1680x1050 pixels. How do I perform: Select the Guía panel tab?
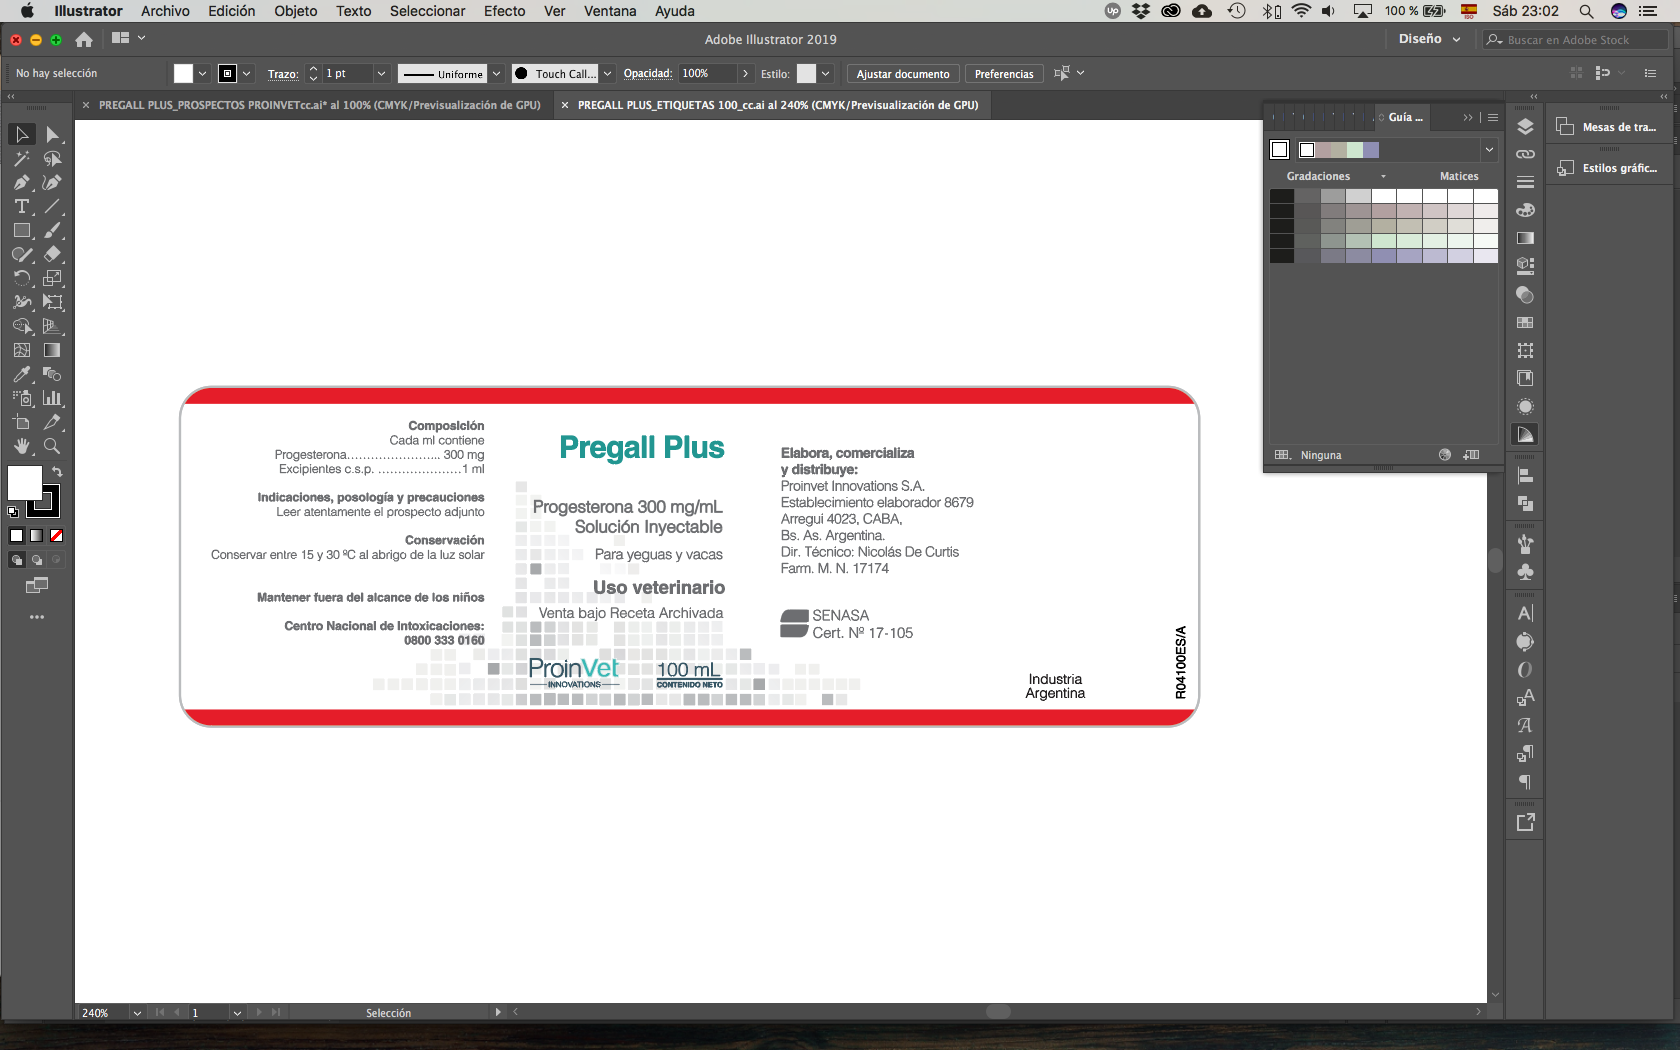1404,117
